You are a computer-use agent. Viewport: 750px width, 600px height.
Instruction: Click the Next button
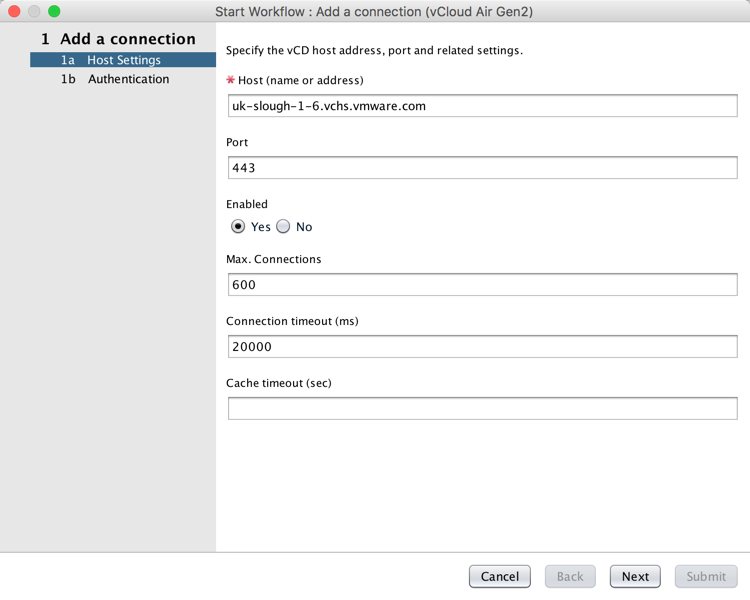[x=635, y=577]
